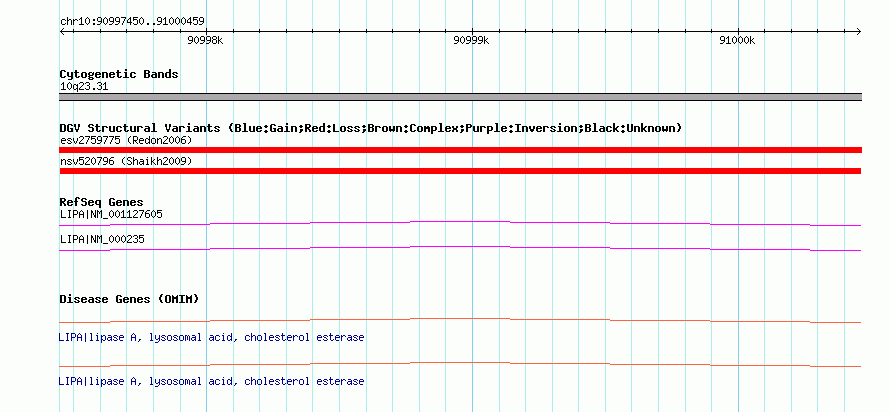Viewport: 890px width, 412px height.
Task: Click the 91000k ruler tick label
Action: point(737,40)
